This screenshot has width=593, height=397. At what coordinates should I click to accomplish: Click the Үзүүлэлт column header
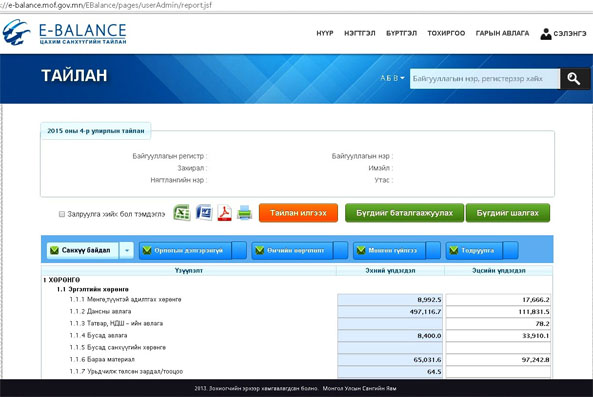pyautogui.click(x=189, y=271)
